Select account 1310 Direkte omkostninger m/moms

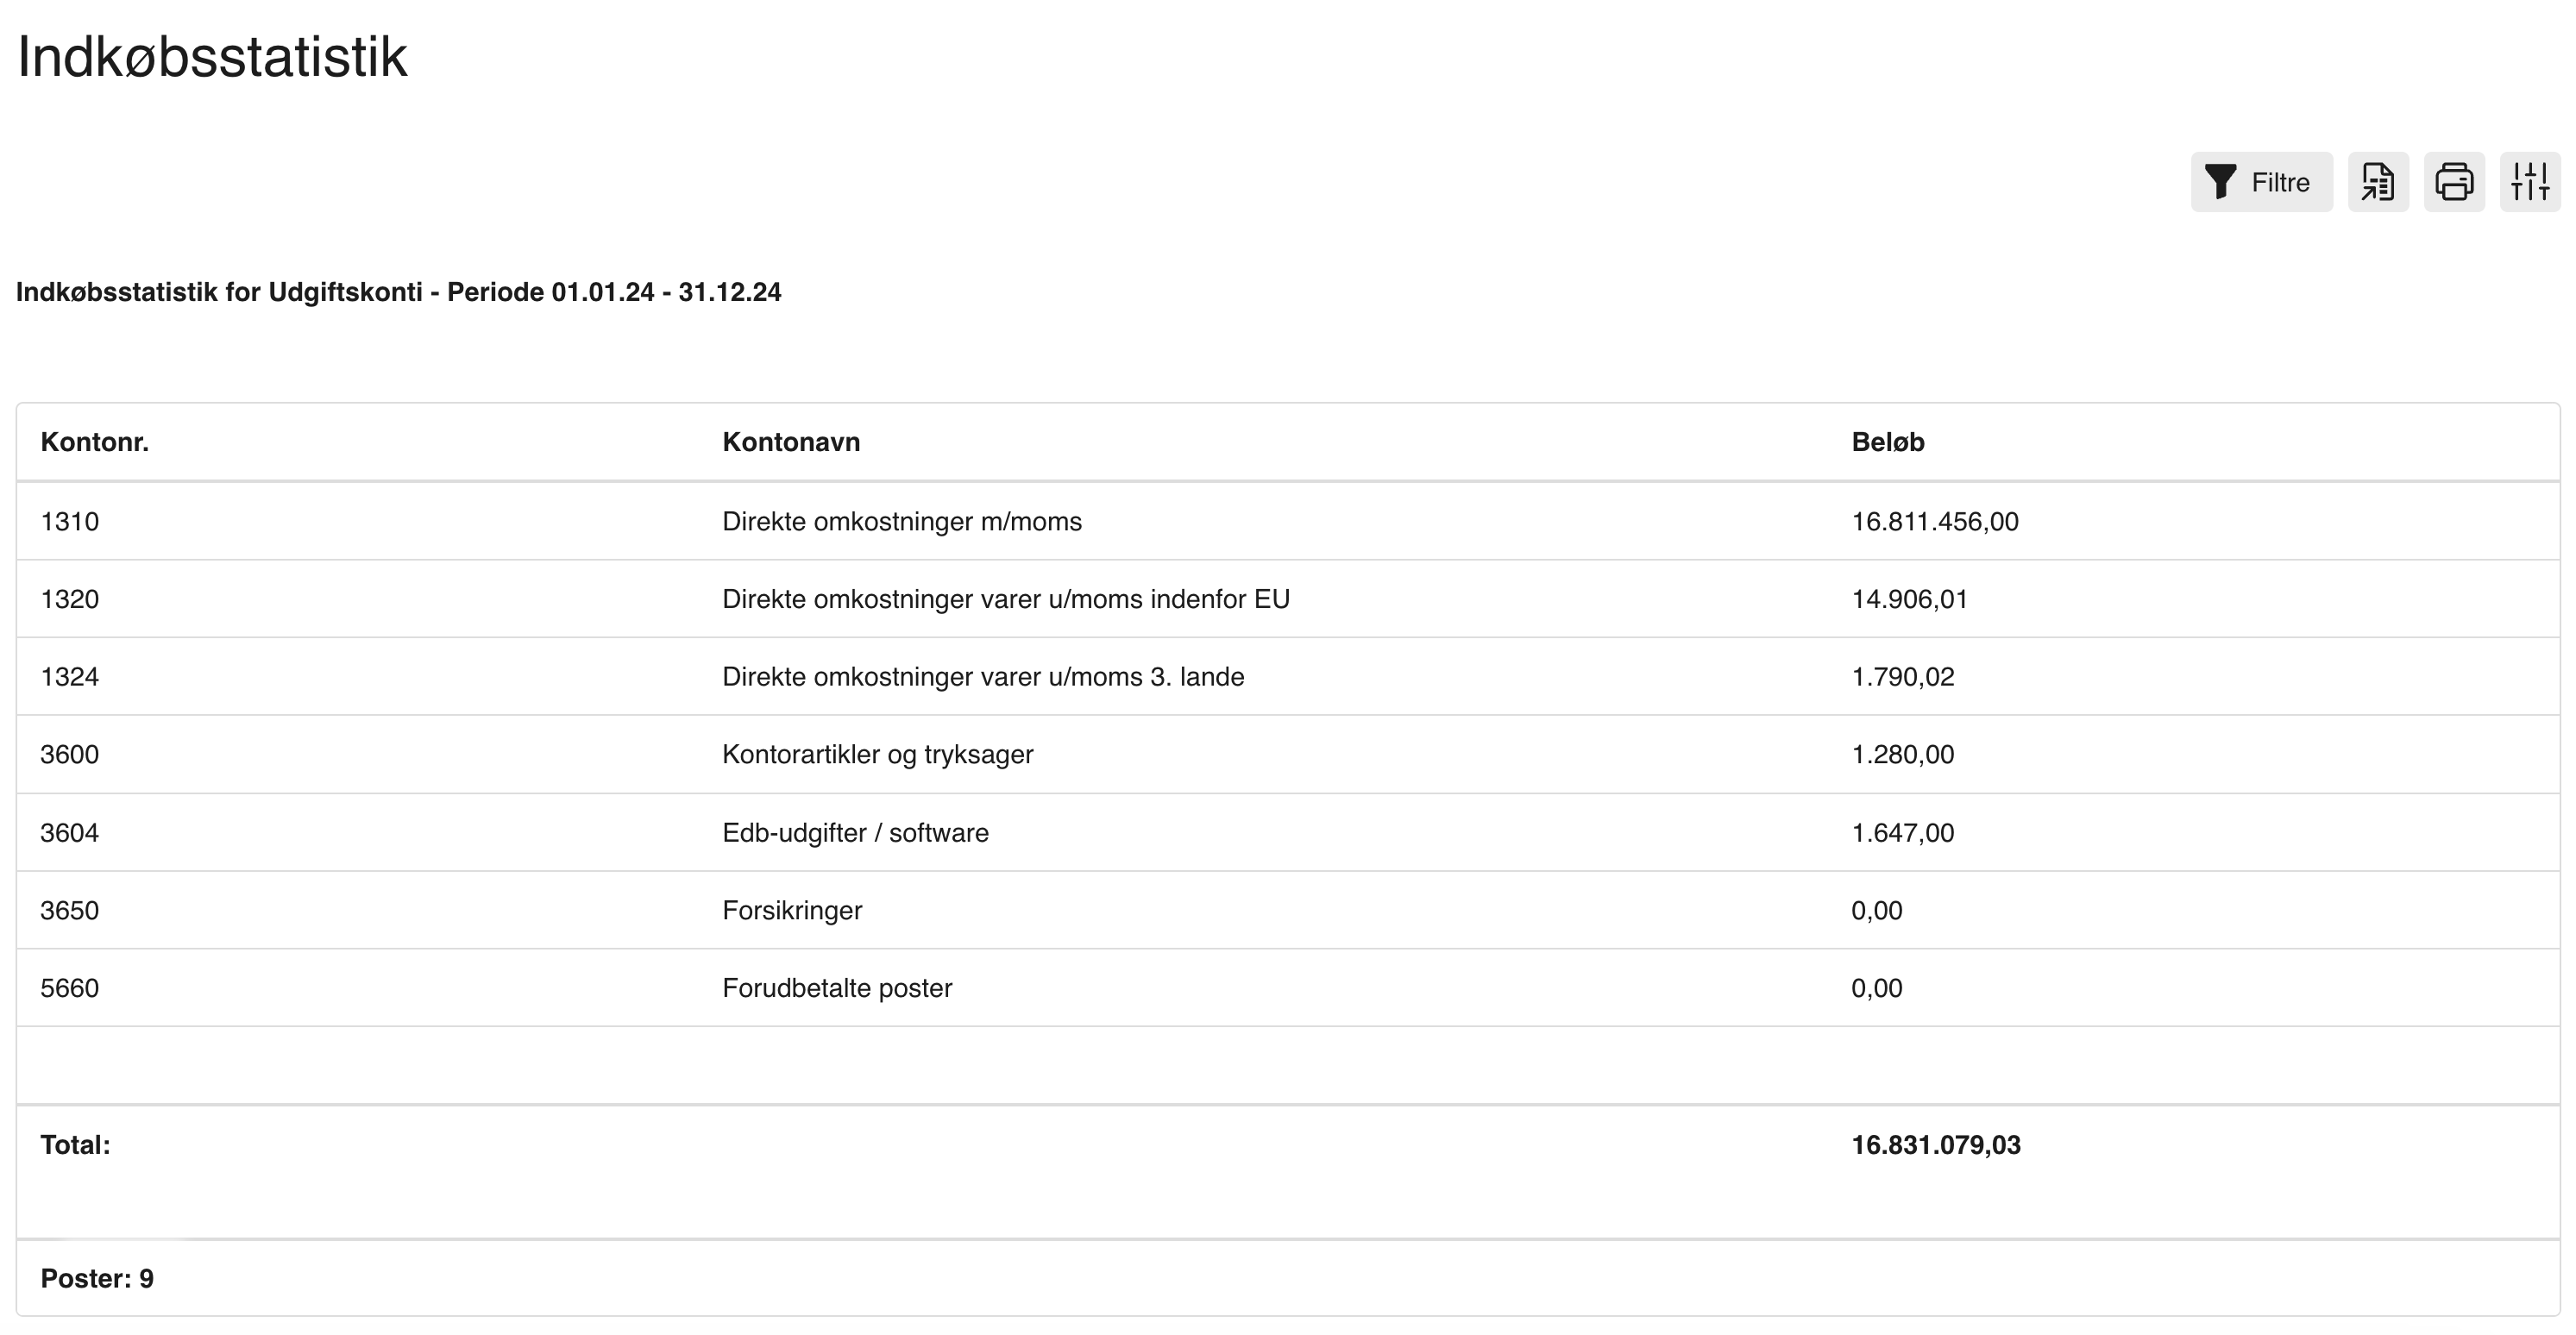[903, 521]
